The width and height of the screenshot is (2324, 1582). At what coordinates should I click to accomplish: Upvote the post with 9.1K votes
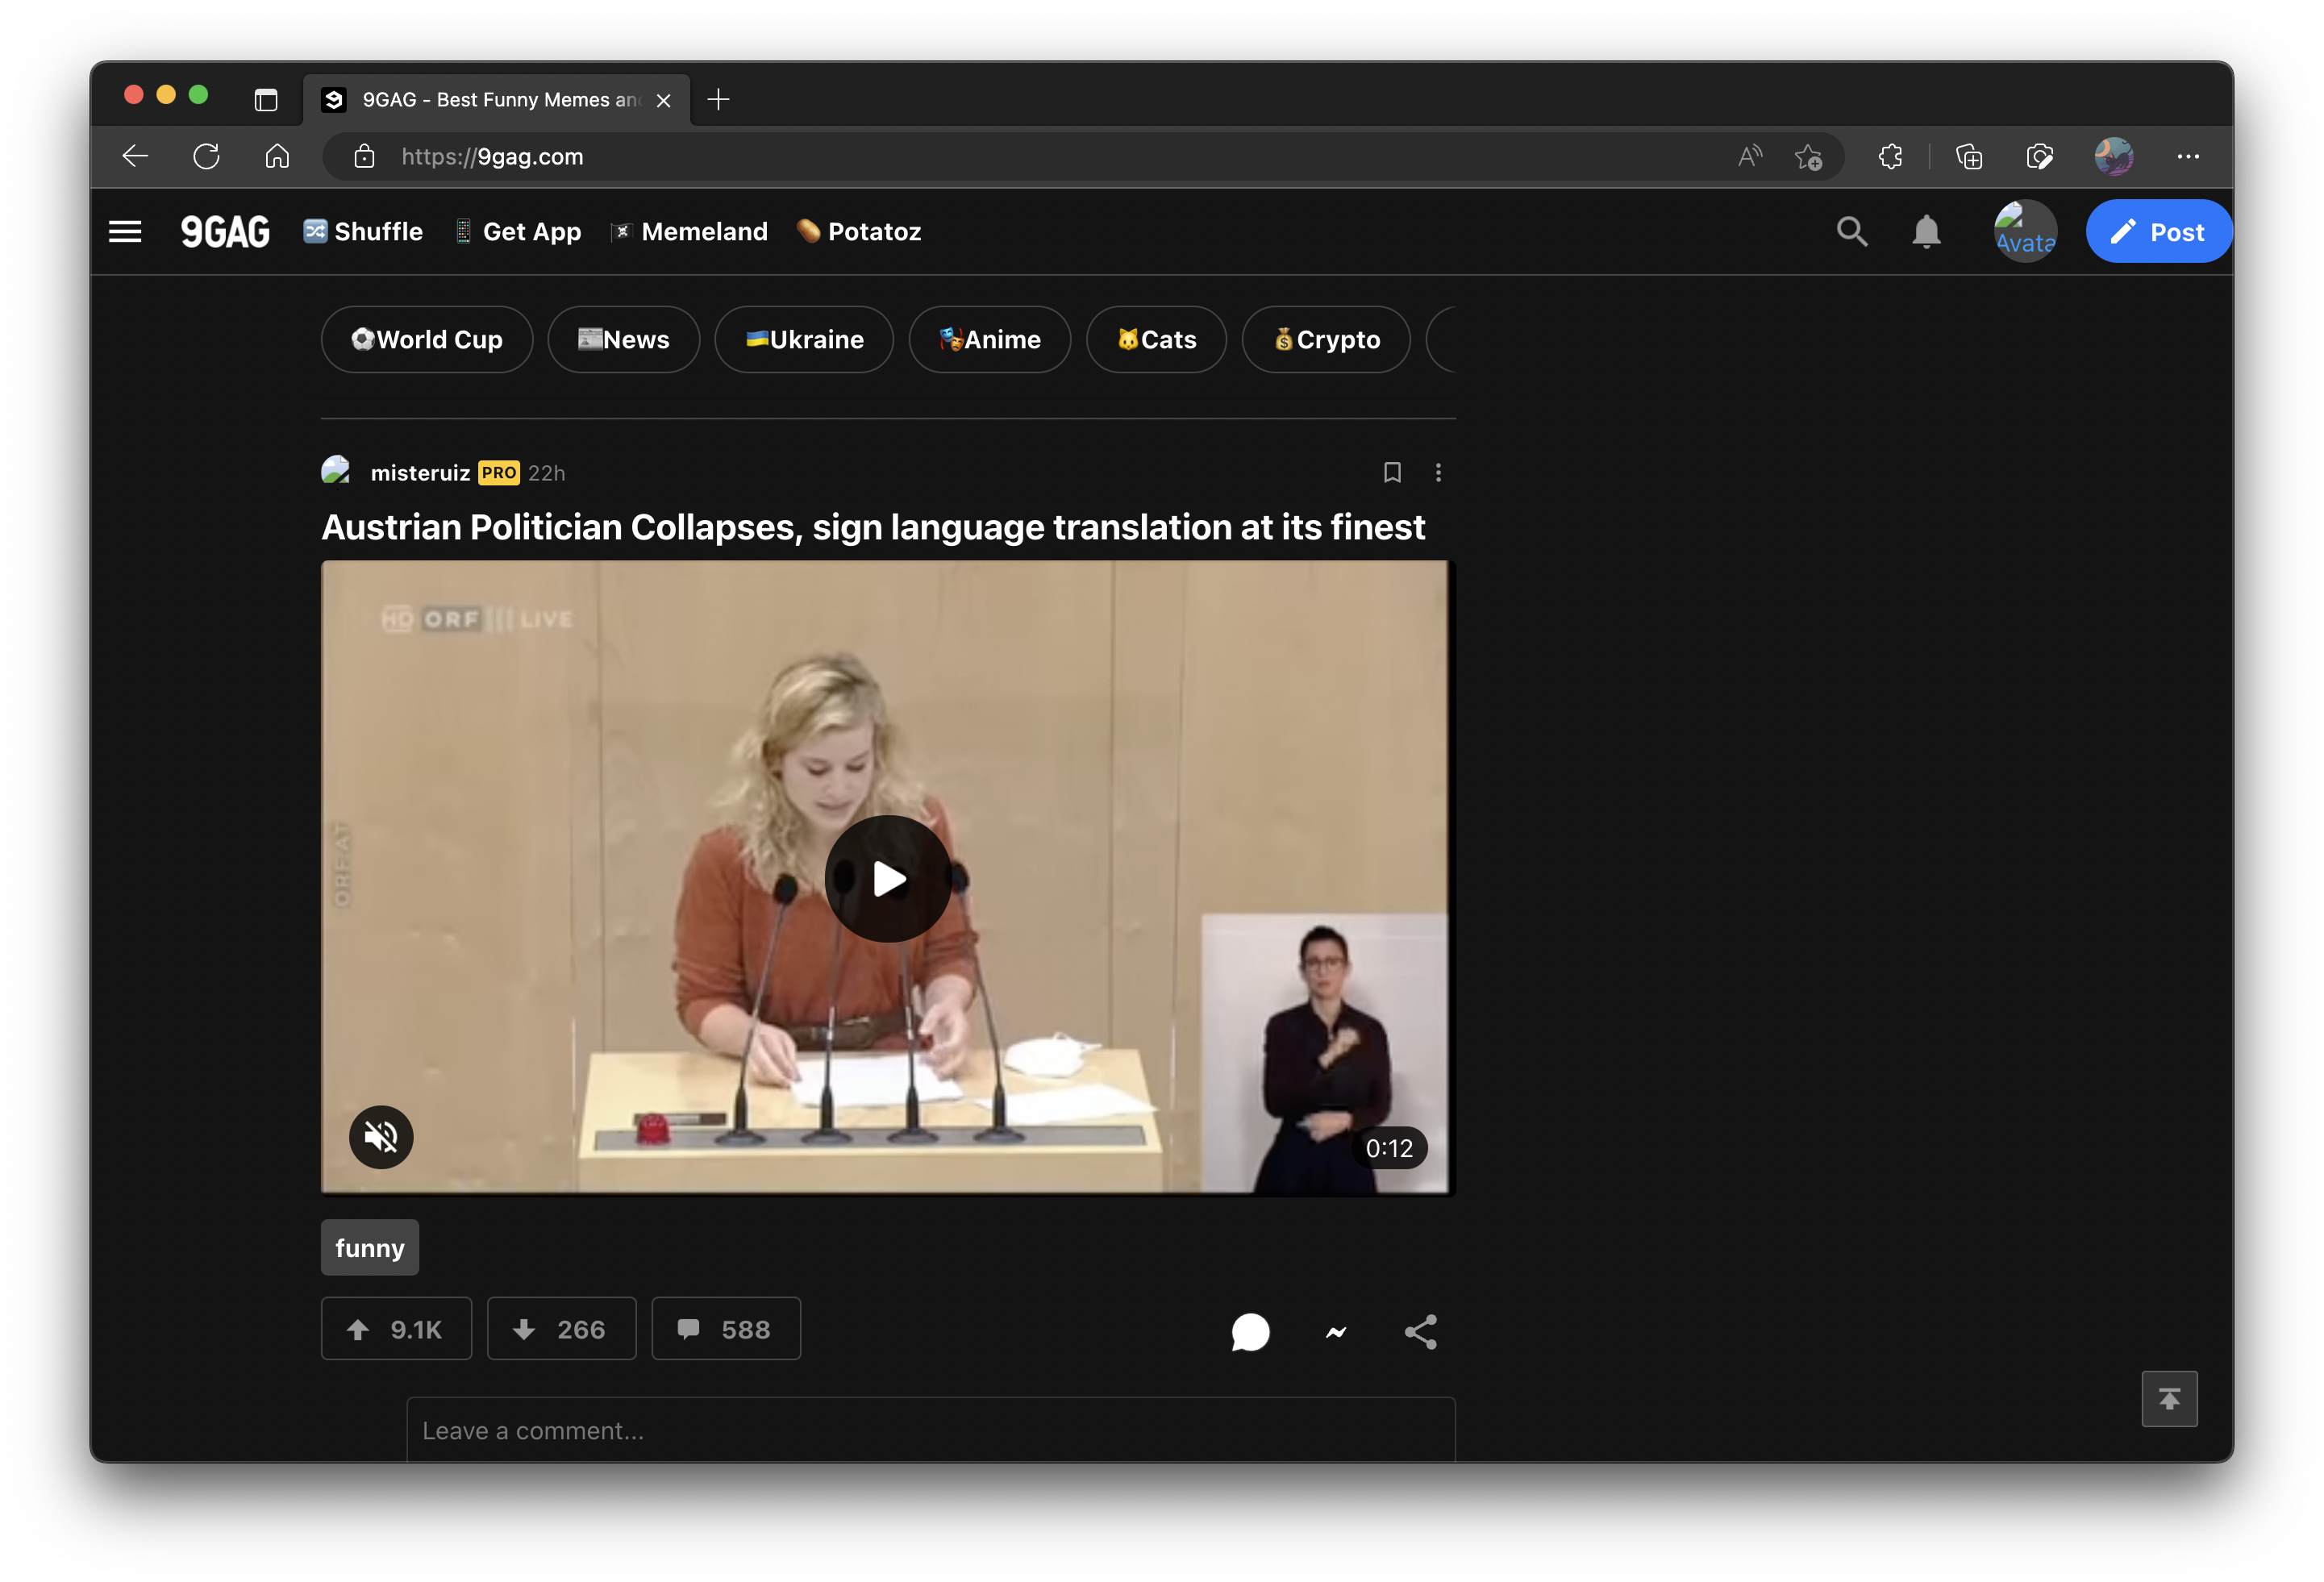point(396,1329)
